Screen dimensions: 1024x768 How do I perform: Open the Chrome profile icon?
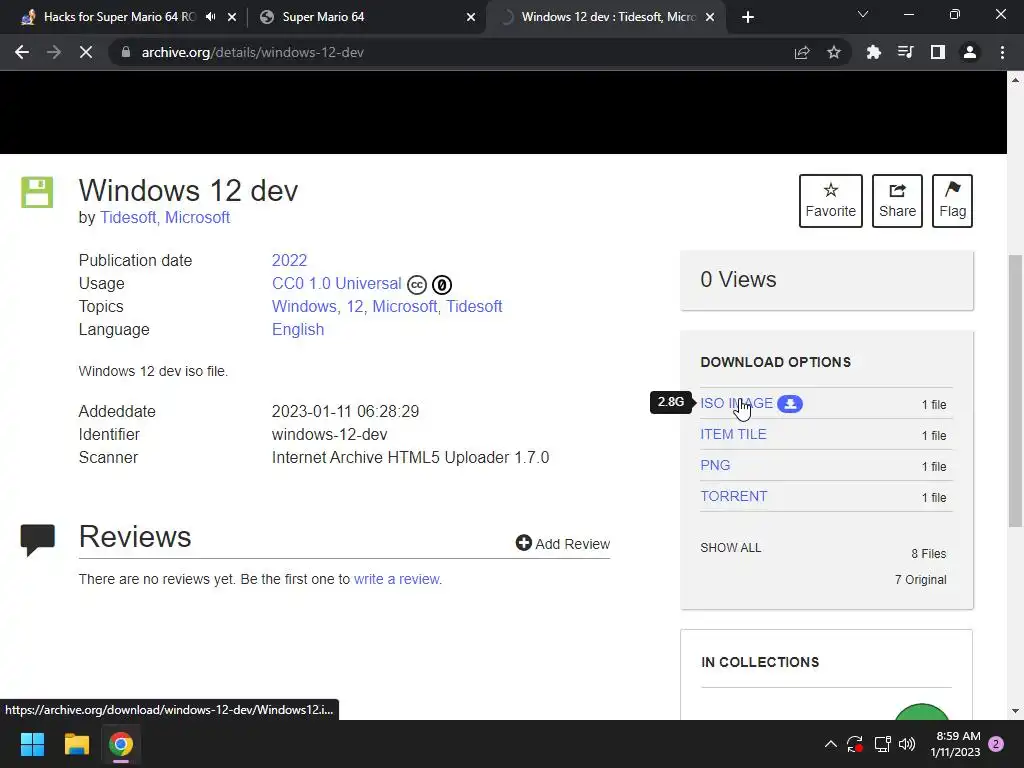970,52
